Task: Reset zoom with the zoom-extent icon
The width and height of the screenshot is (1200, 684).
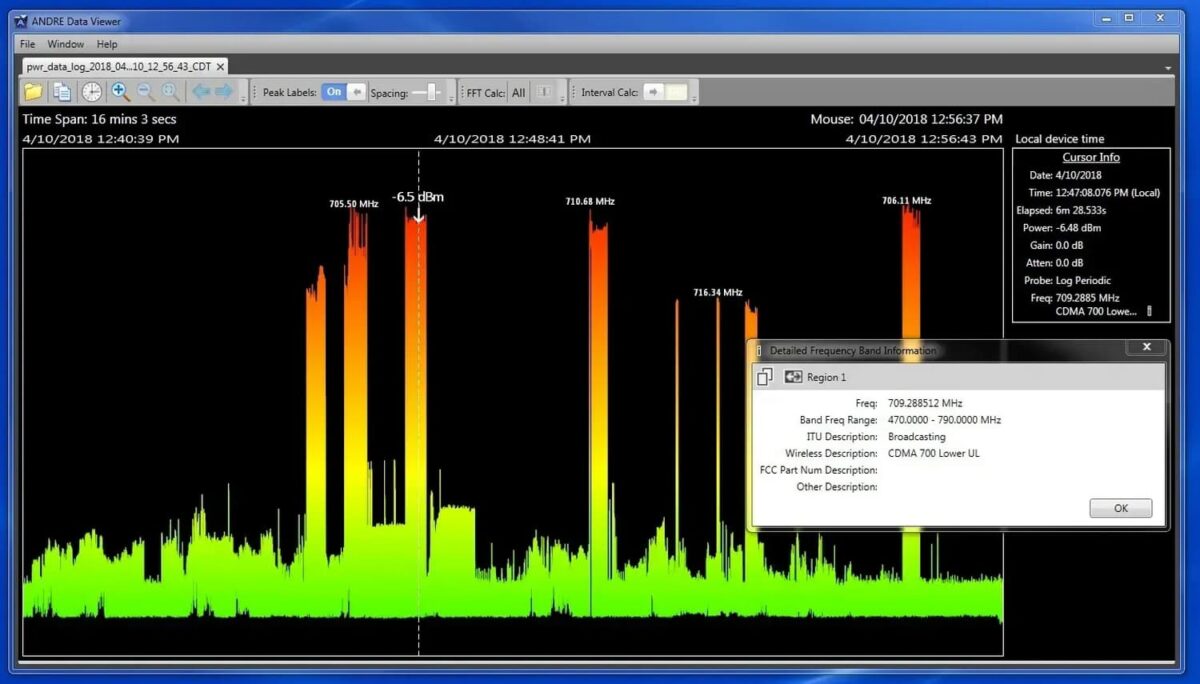Action: point(170,91)
